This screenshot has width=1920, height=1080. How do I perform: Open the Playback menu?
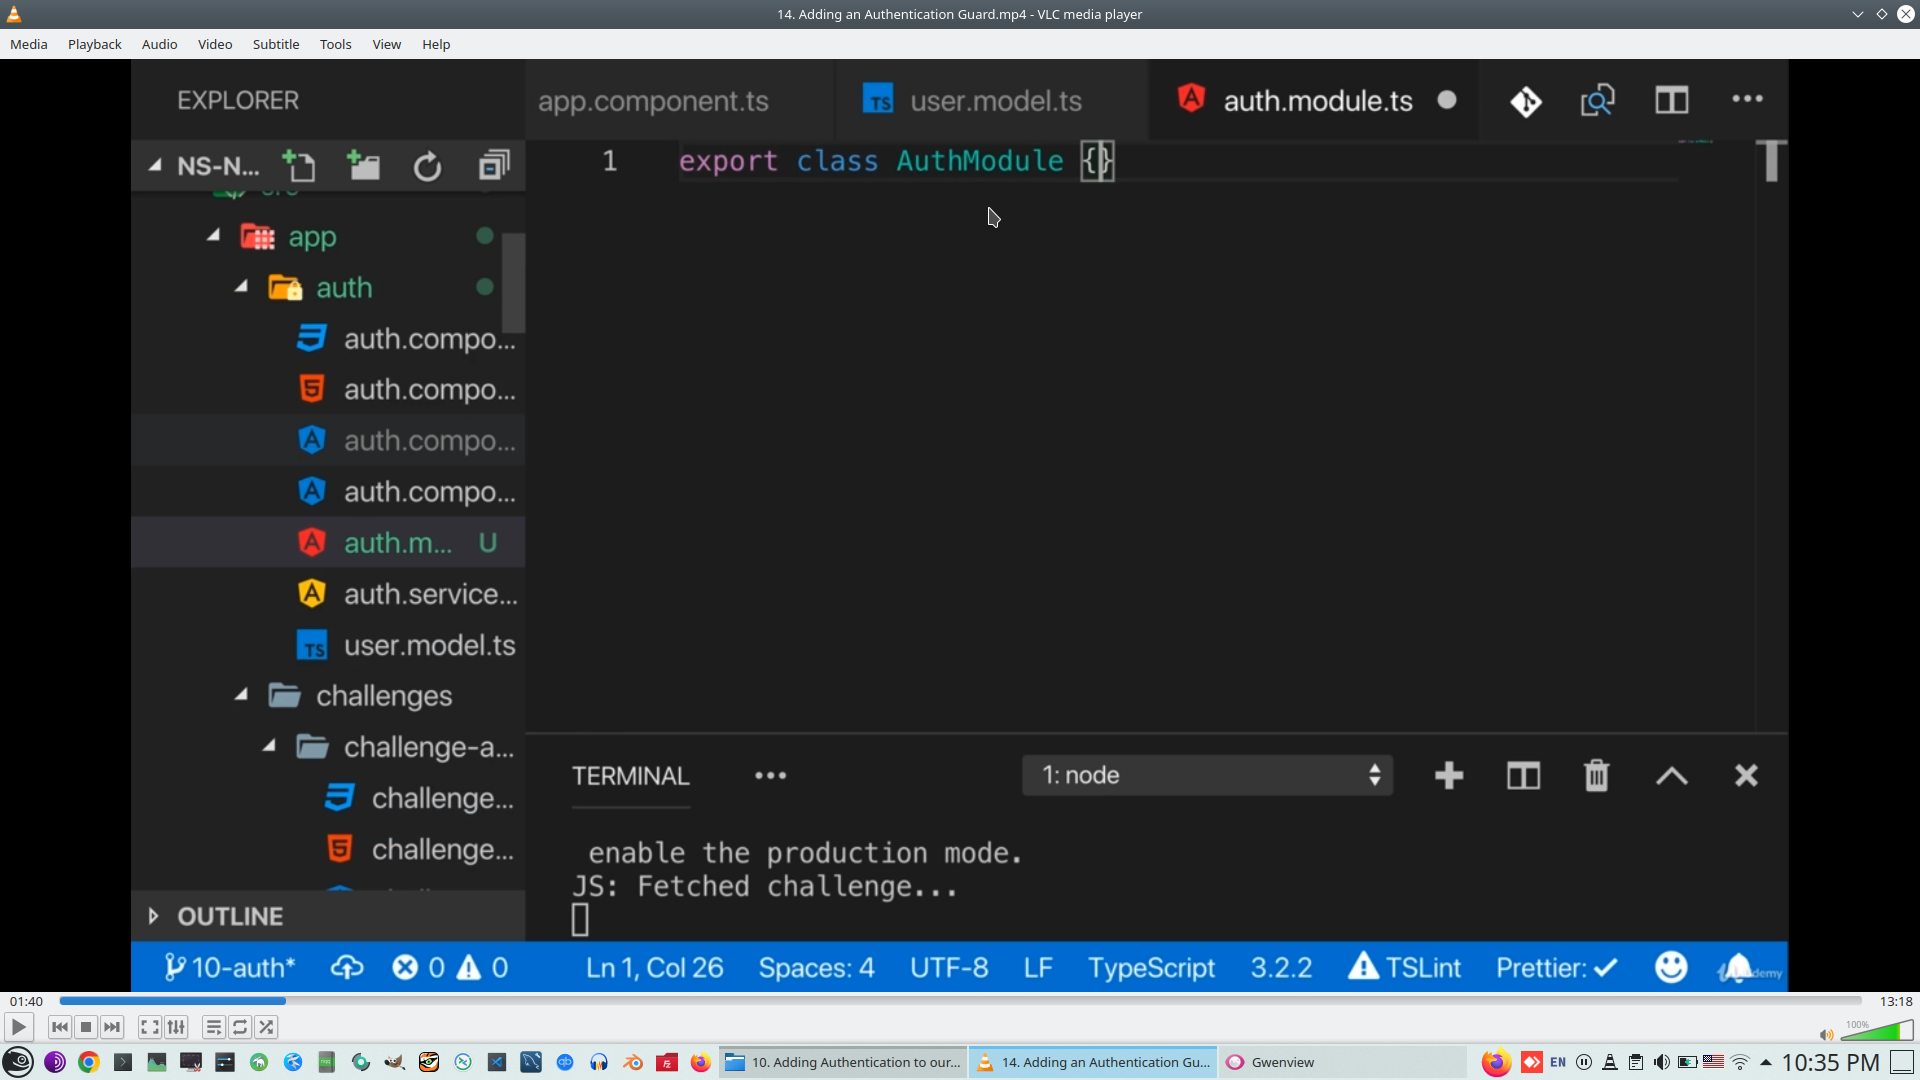[x=94, y=44]
